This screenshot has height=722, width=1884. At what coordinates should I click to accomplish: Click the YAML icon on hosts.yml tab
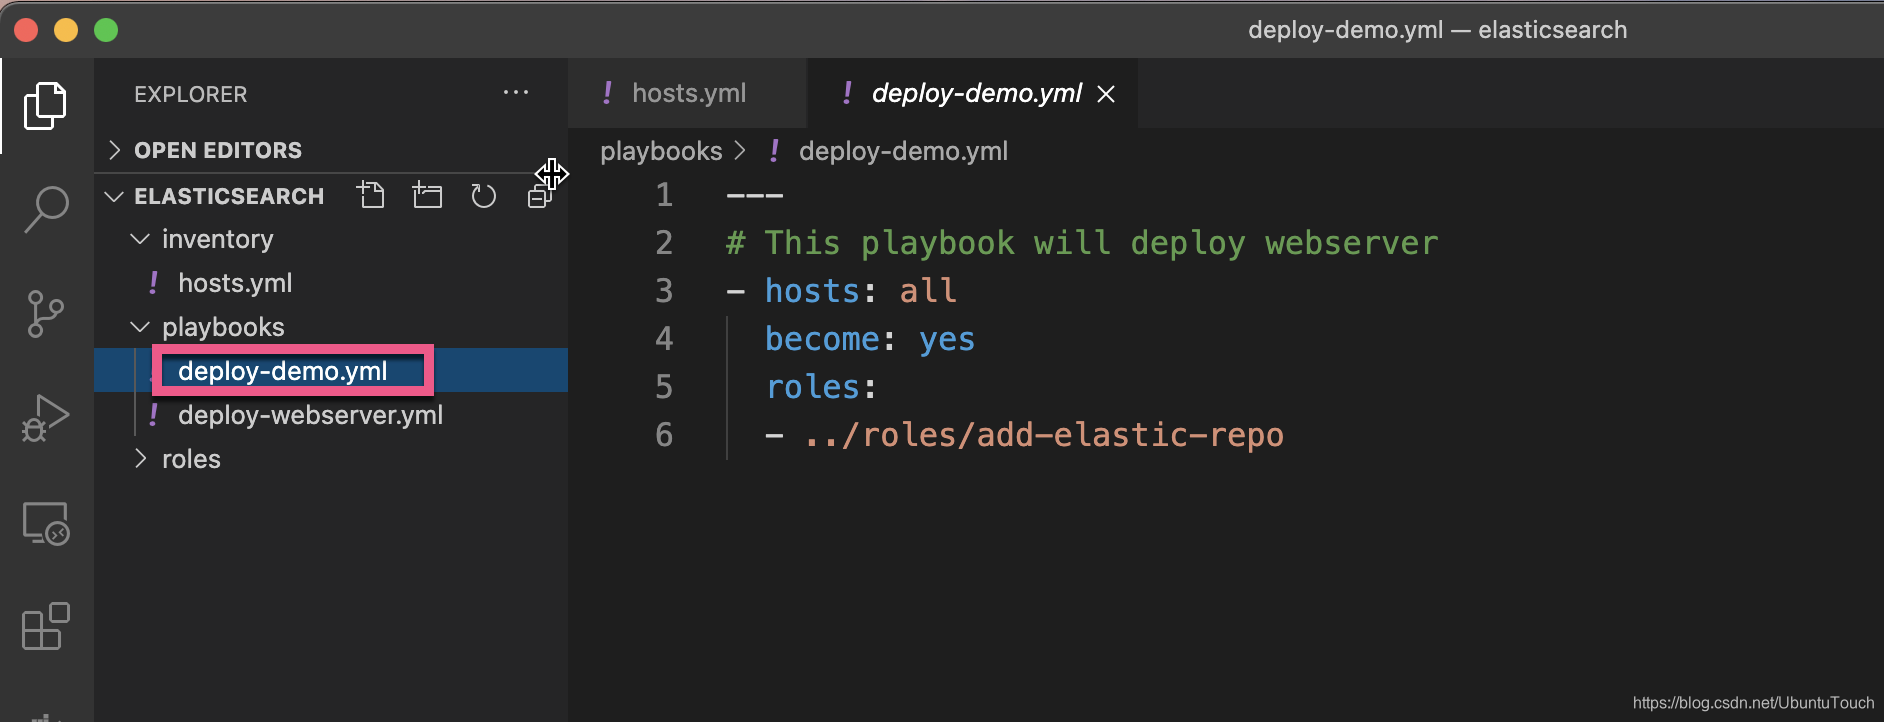pyautogui.click(x=607, y=93)
